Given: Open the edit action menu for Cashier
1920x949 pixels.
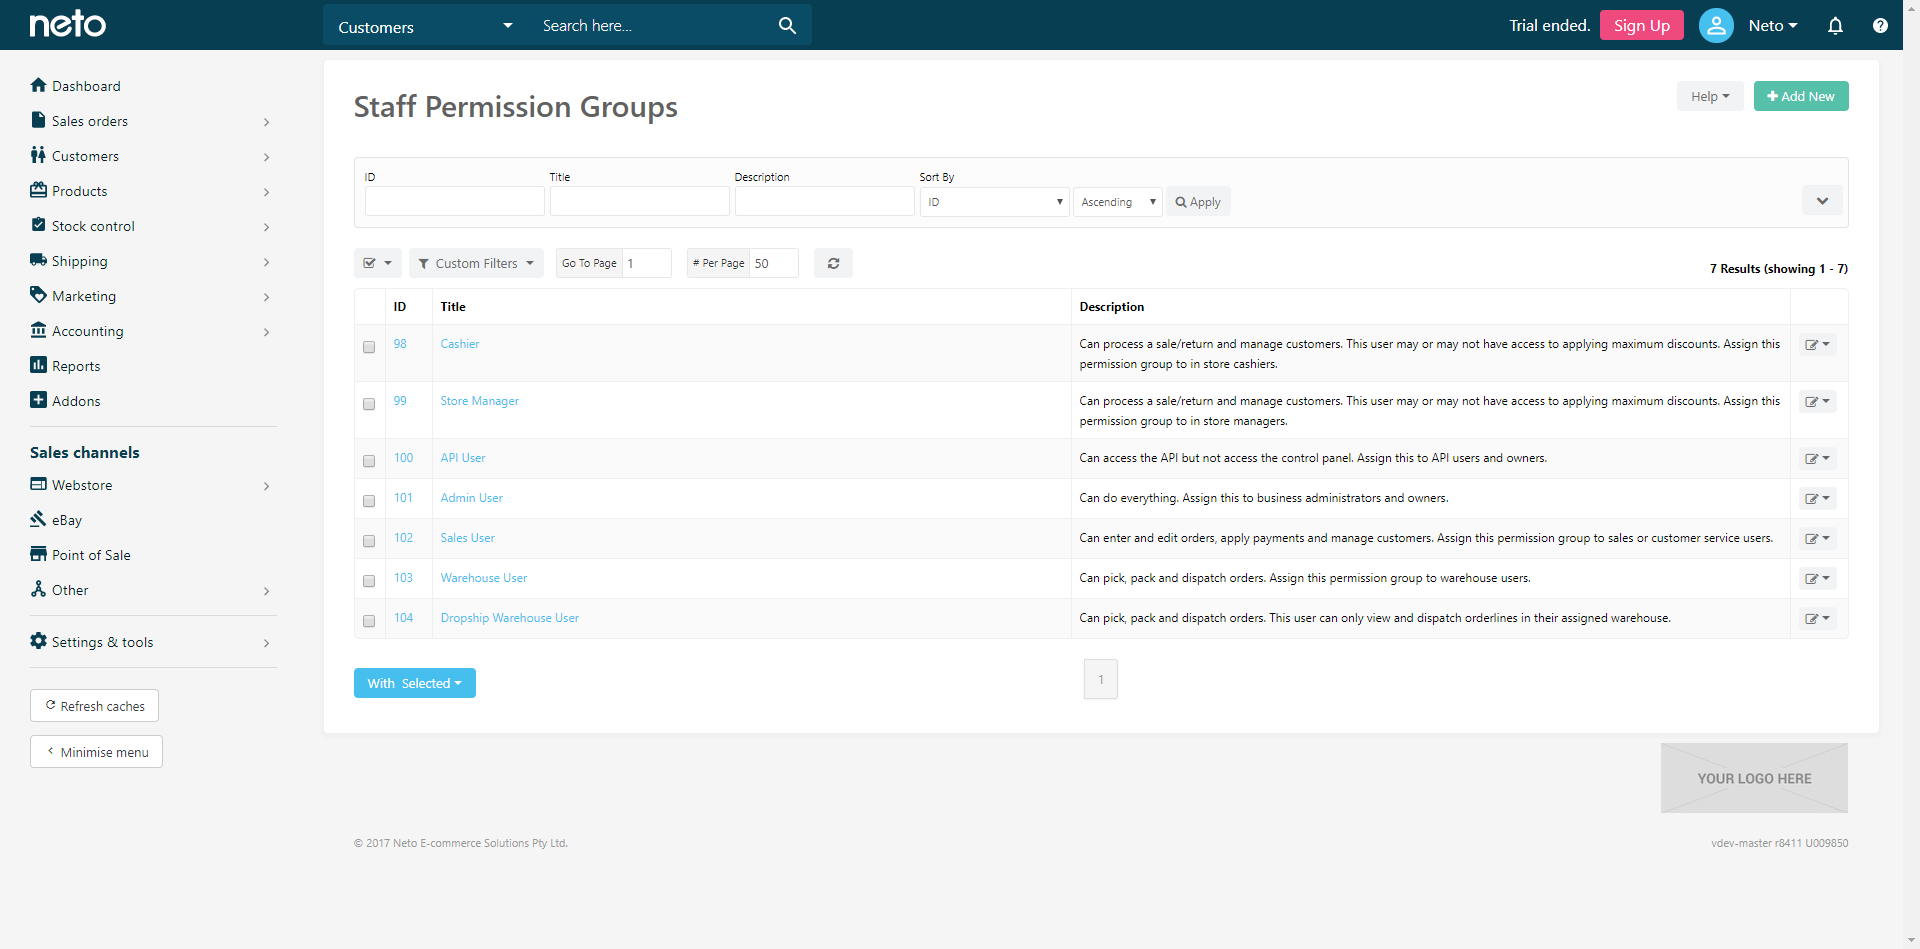Looking at the screenshot, I should click(x=1817, y=345).
